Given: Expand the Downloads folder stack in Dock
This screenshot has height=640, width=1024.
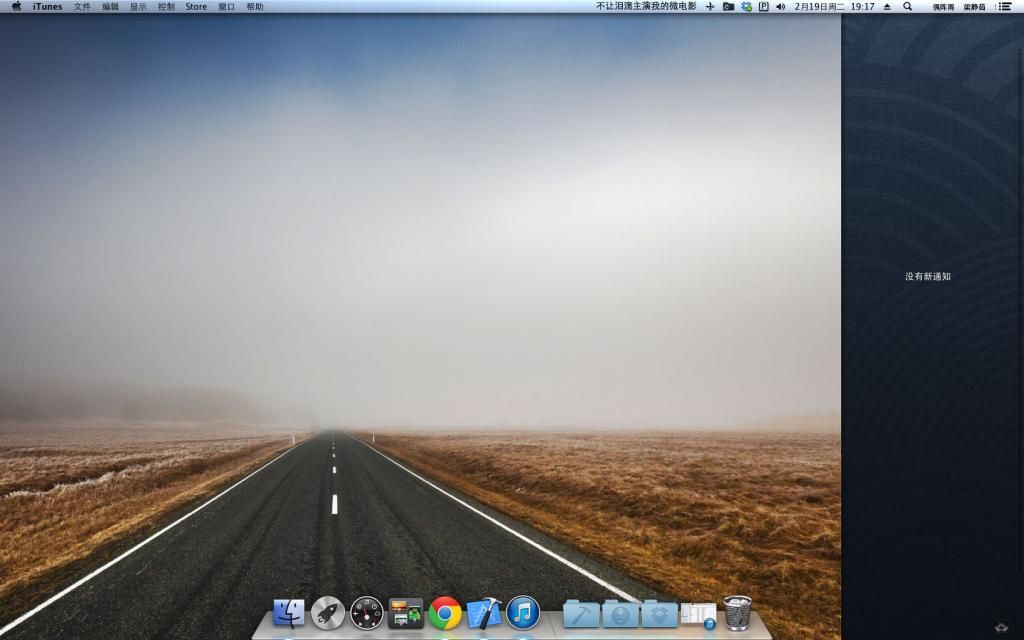Looking at the screenshot, I should click(620, 613).
